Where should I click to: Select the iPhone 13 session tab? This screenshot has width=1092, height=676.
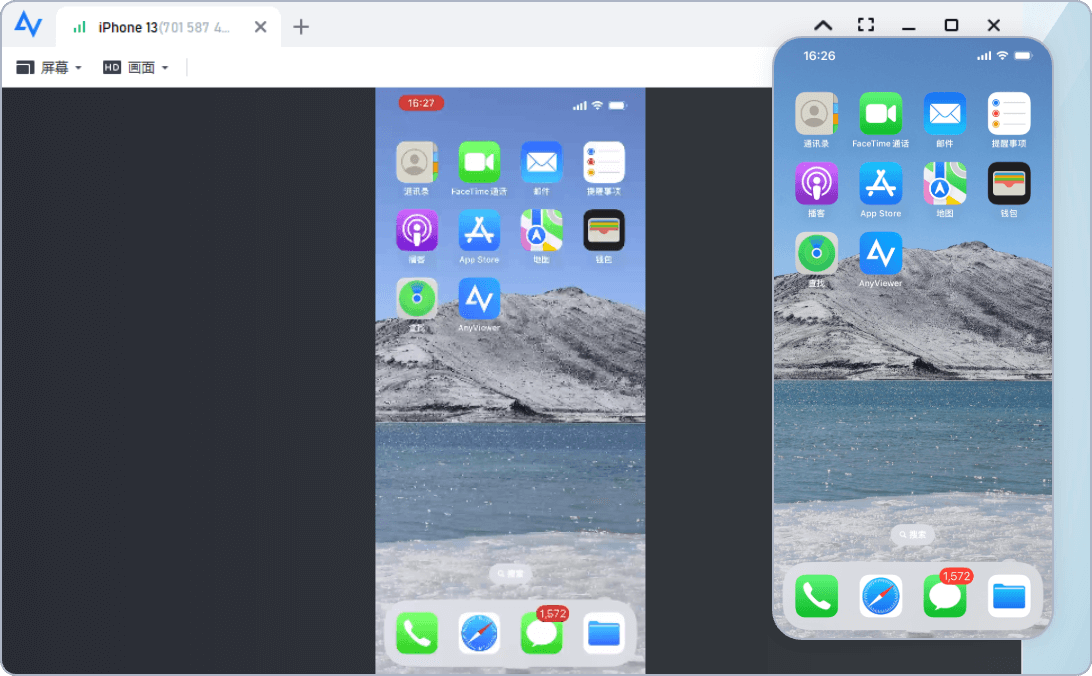tap(160, 27)
